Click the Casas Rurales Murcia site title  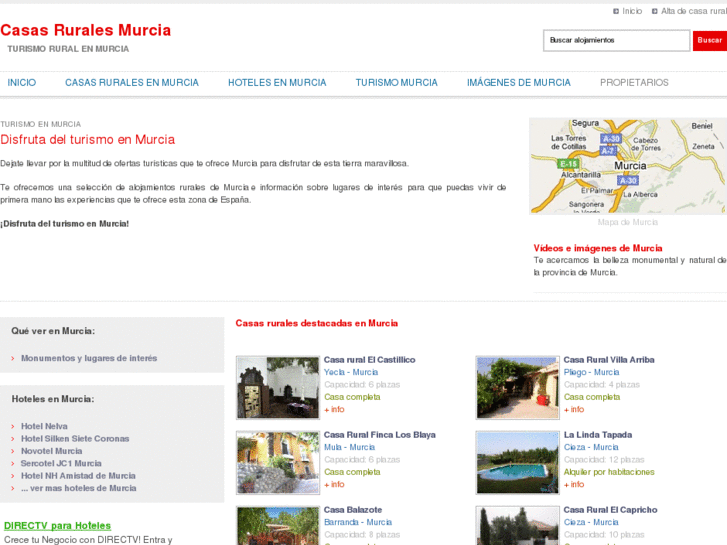86,30
